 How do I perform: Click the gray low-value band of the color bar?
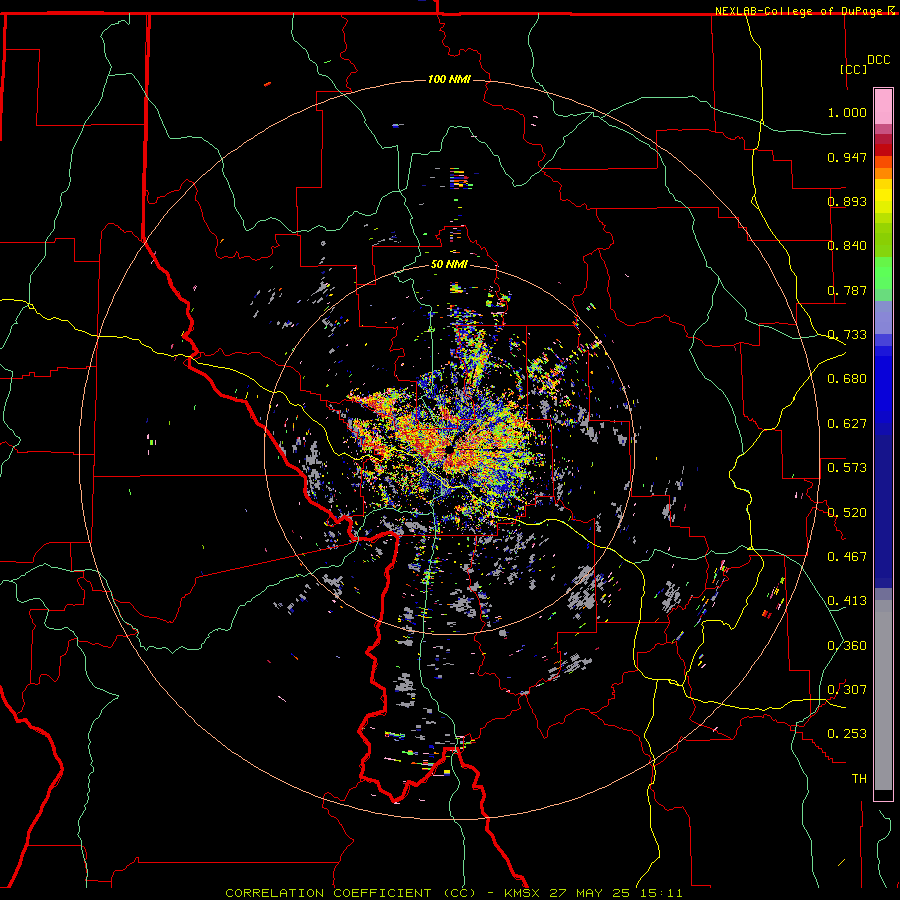[x=883, y=695]
